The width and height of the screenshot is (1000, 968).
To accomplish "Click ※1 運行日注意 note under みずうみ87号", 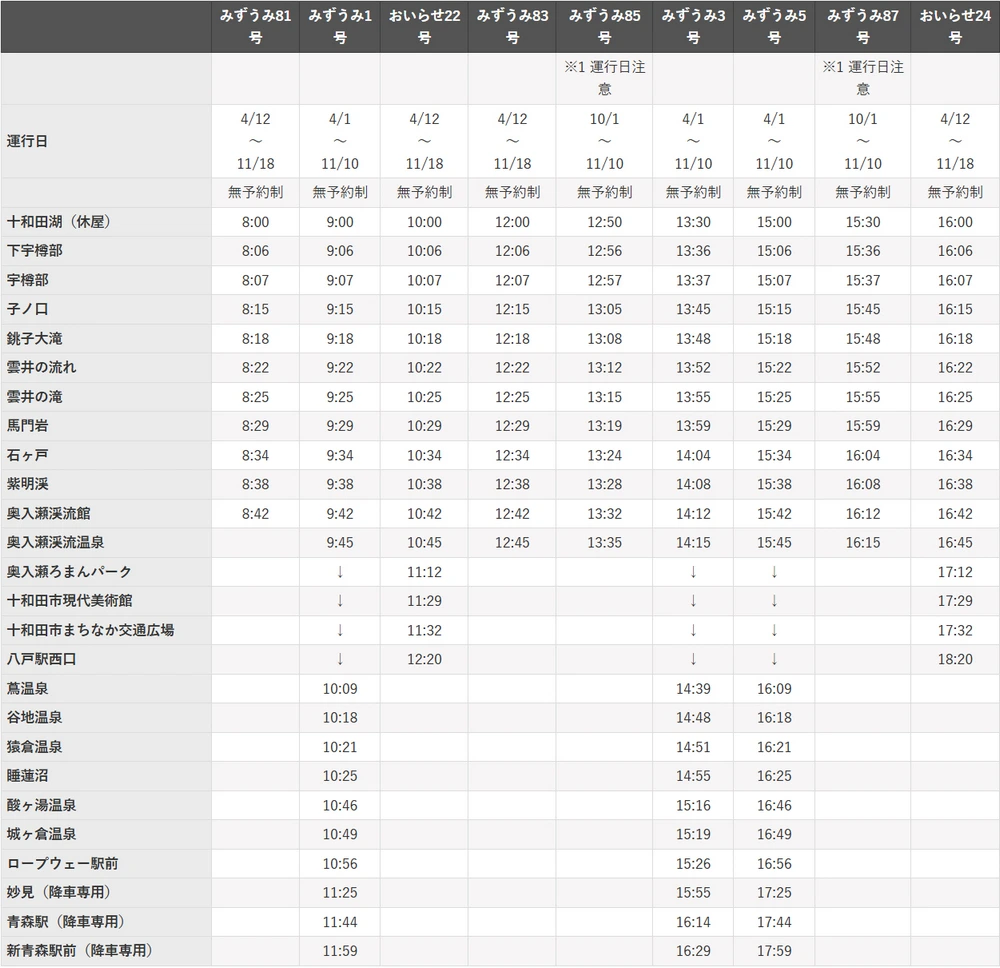I will 863,78.
